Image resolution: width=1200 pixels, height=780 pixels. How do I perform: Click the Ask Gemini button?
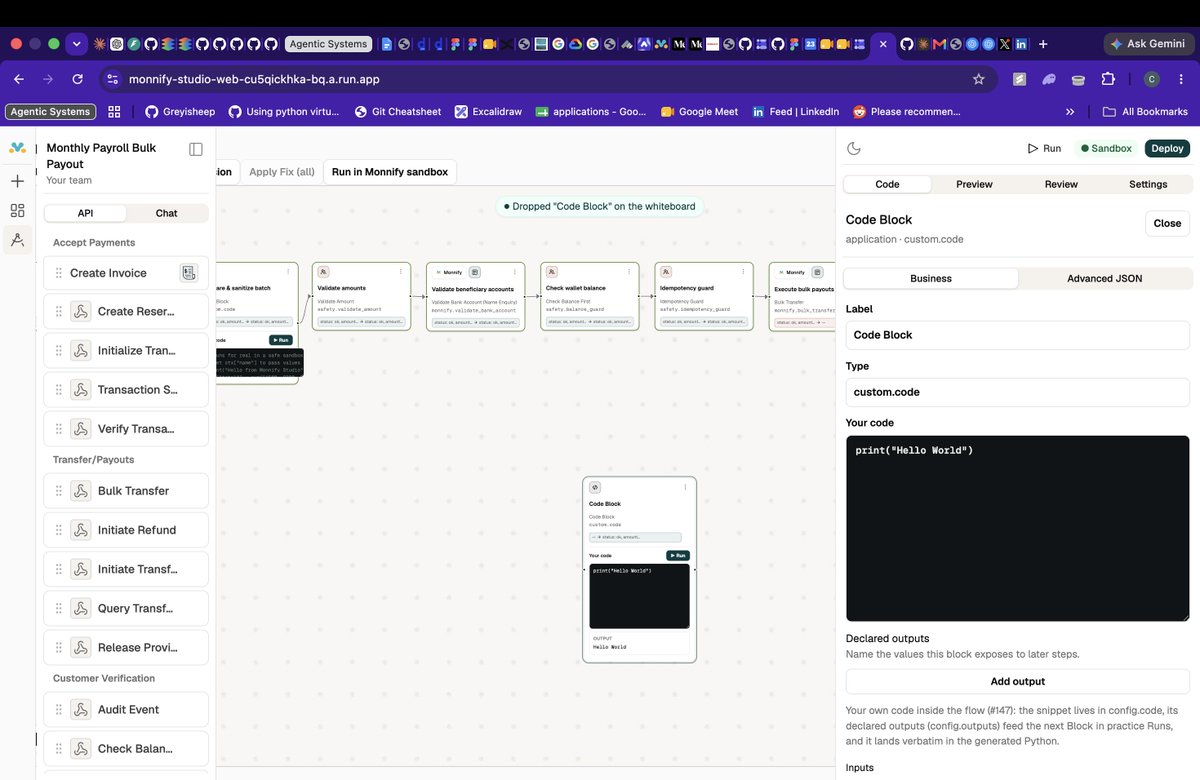click(x=1147, y=44)
